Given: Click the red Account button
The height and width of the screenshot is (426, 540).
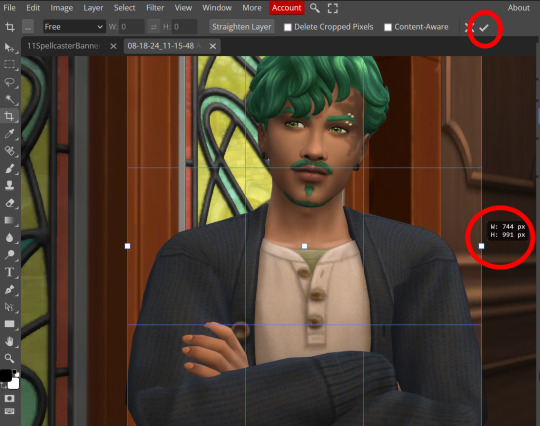Looking at the screenshot, I should pyautogui.click(x=287, y=8).
